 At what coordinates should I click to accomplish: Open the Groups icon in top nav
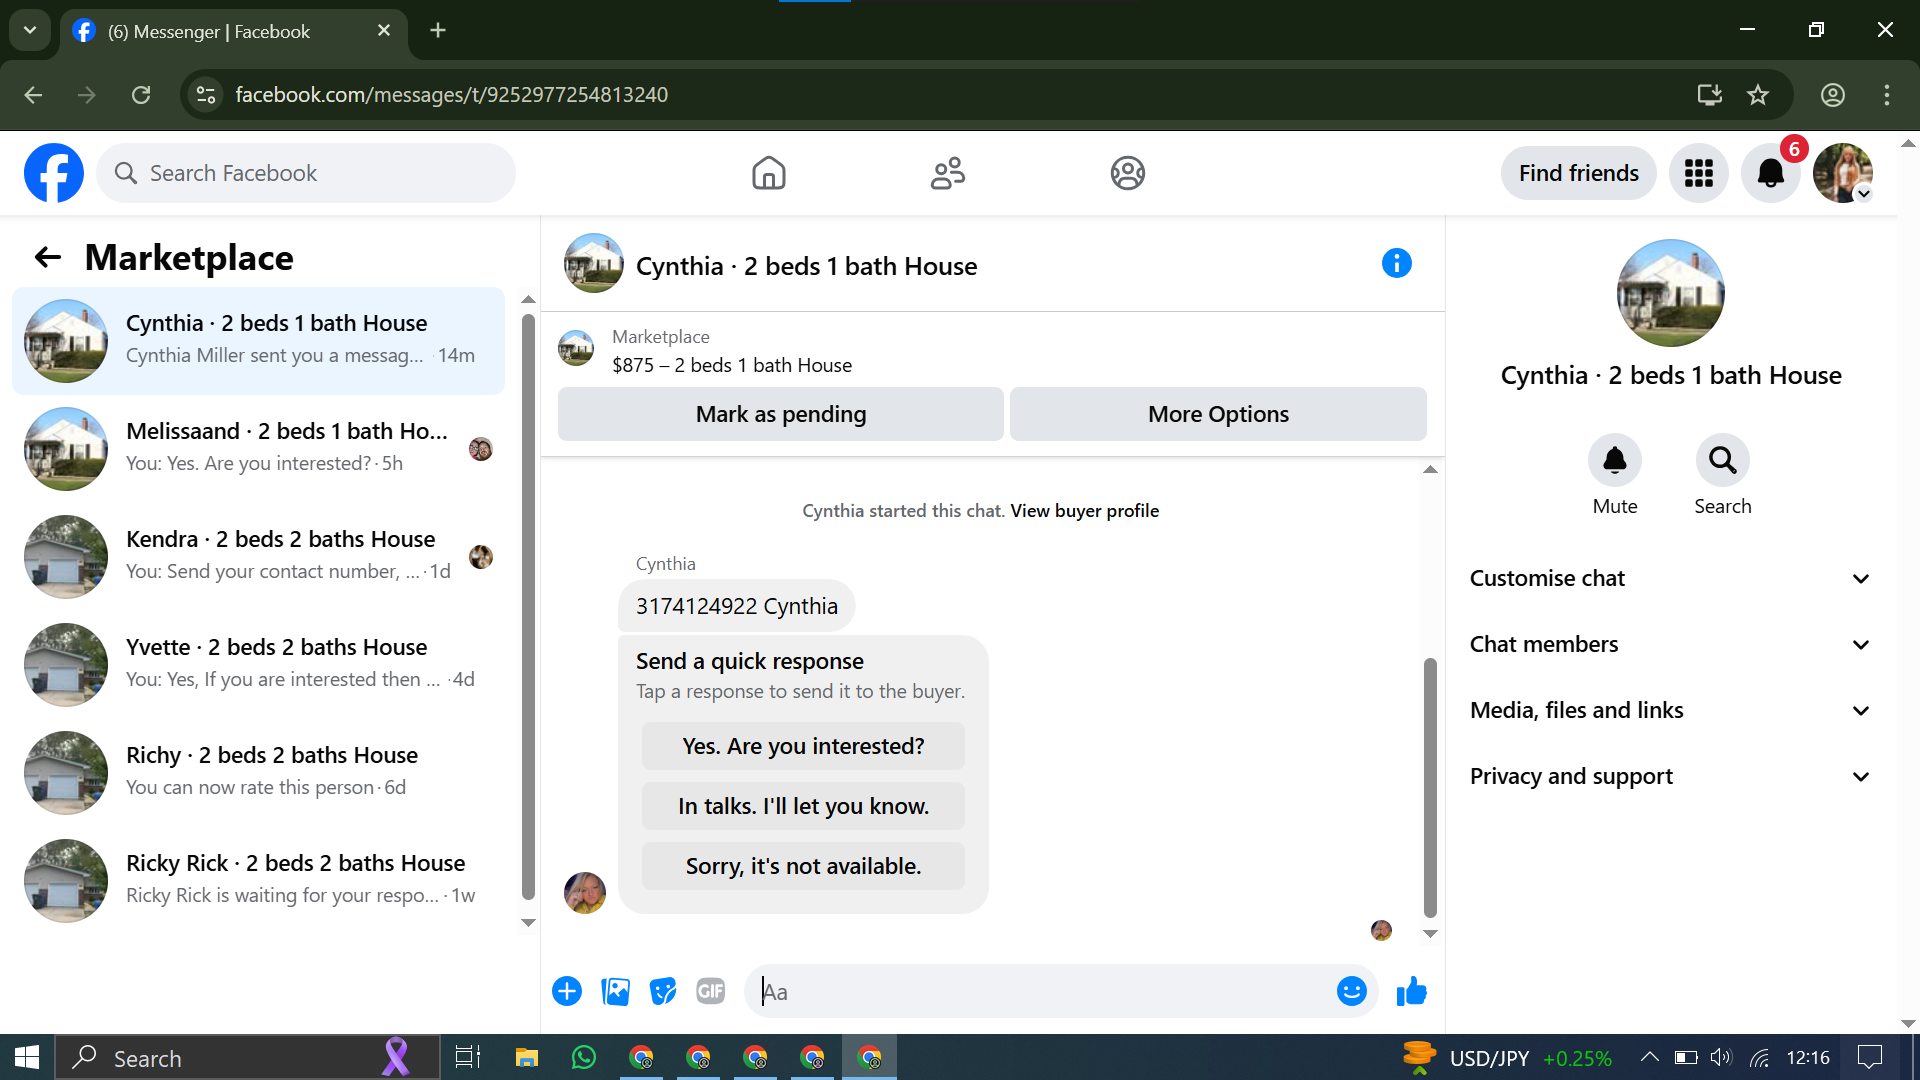(x=1127, y=173)
